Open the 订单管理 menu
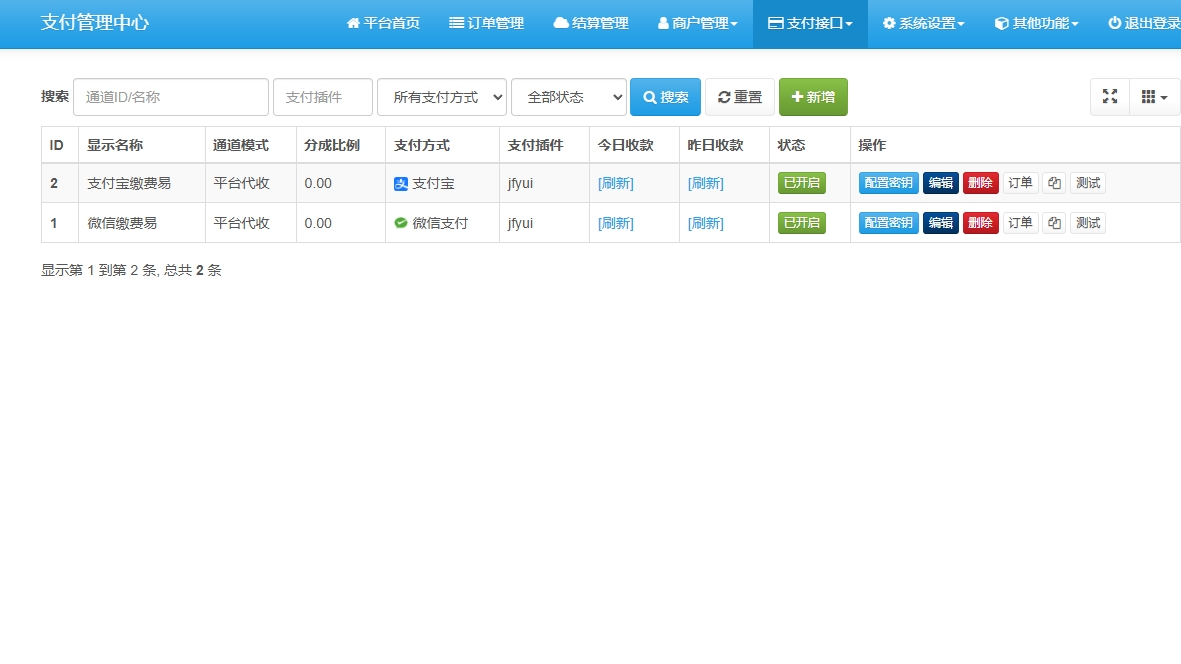Viewport: 1181px width, 664px height. click(486, 23)
